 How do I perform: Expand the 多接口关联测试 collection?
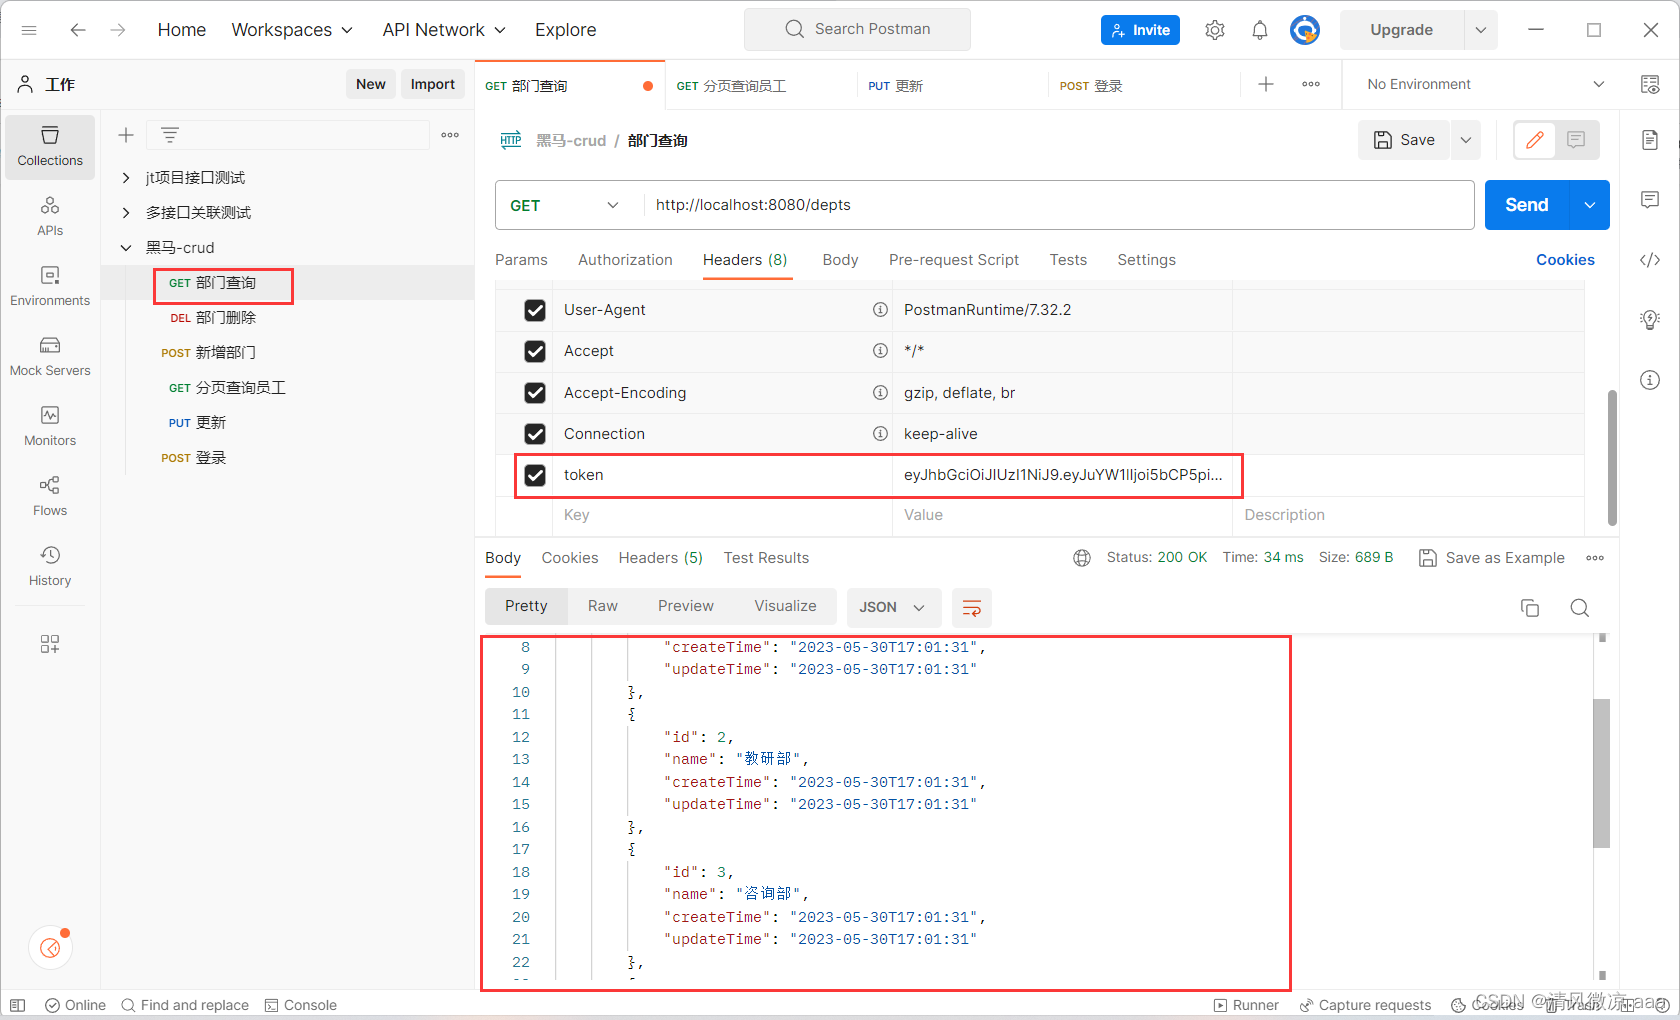tap(126, 213)
